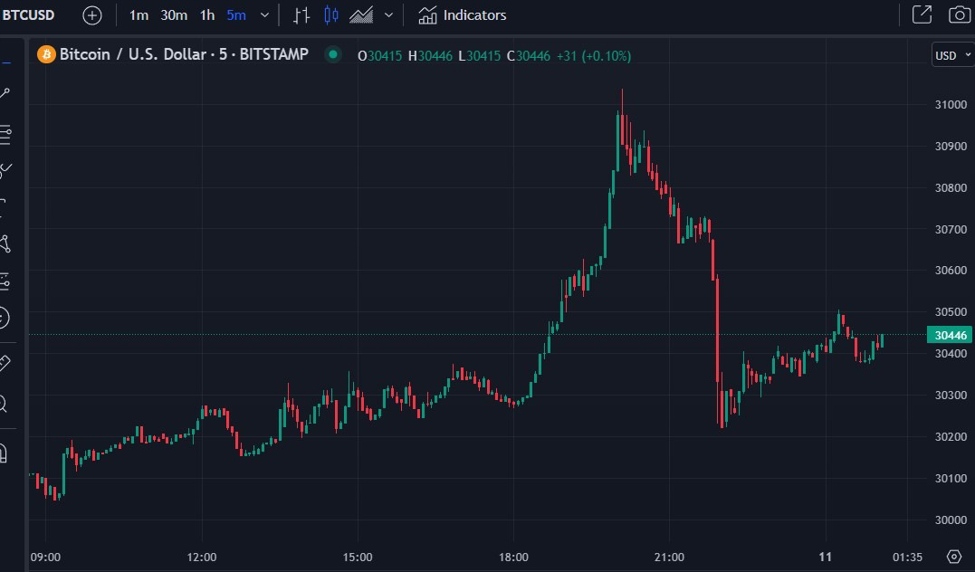
Task: Select the Zoom In magnifier tool
Action: (4, 405)
